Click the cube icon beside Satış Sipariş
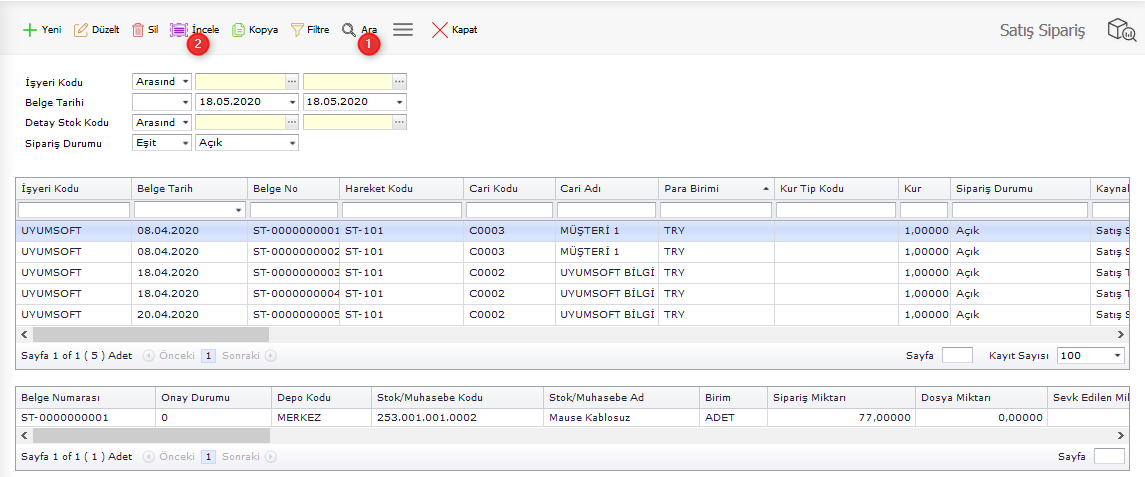Image resolution: width=1145 pixels, height=477 pixels. [x=1120, y=31]
